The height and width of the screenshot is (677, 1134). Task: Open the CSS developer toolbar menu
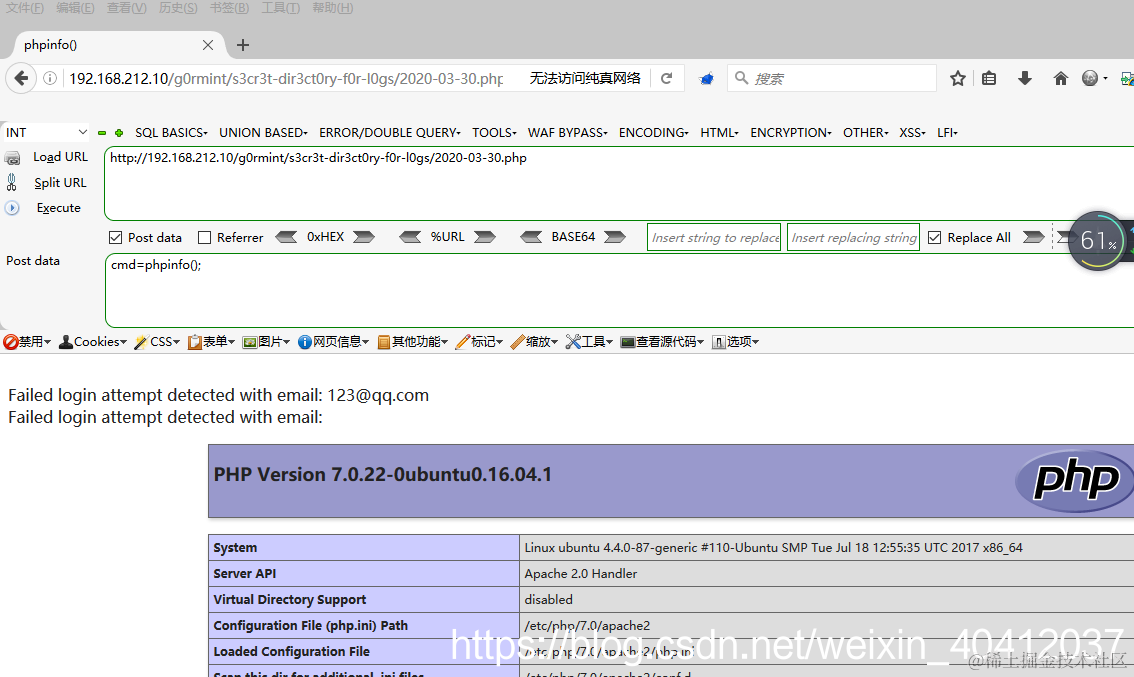click(157, 341)
